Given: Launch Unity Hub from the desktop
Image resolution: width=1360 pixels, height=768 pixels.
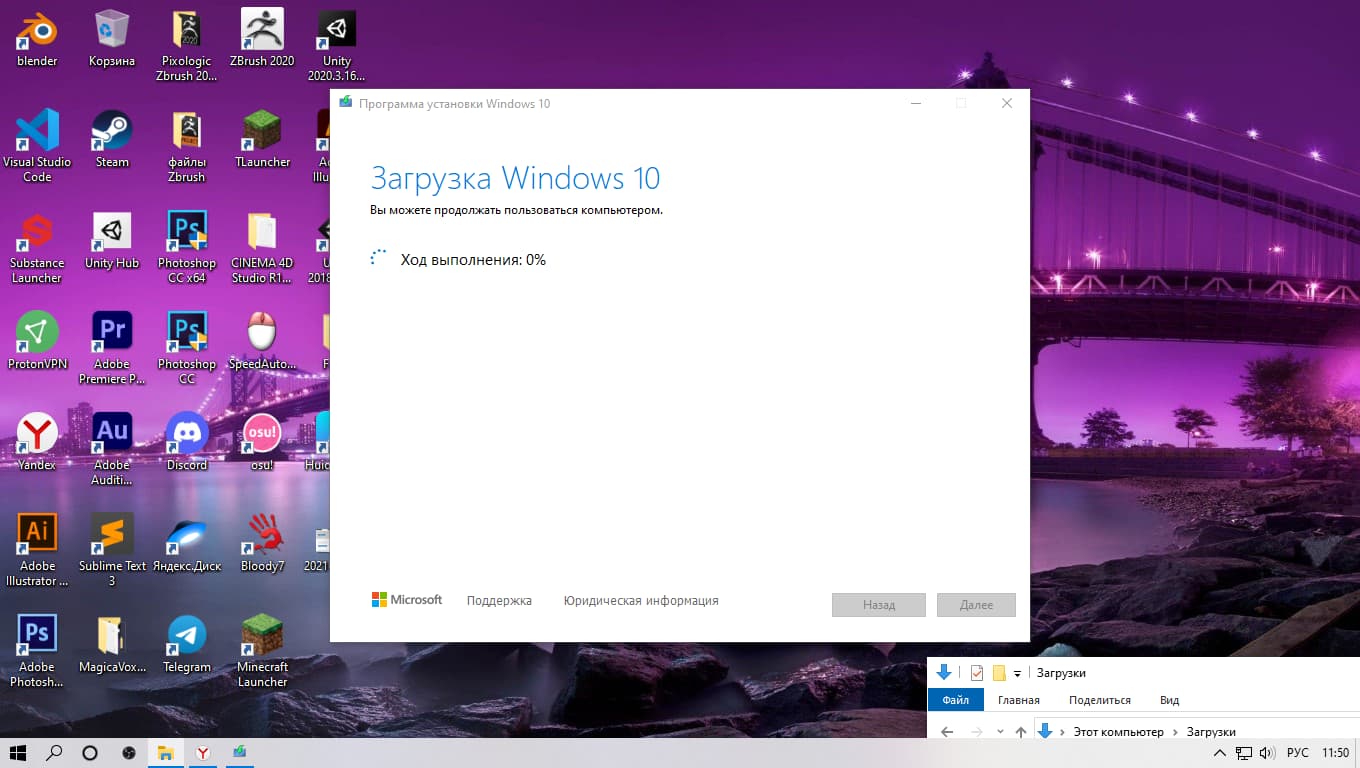Looking at the screenshot, I should [112, 240].
